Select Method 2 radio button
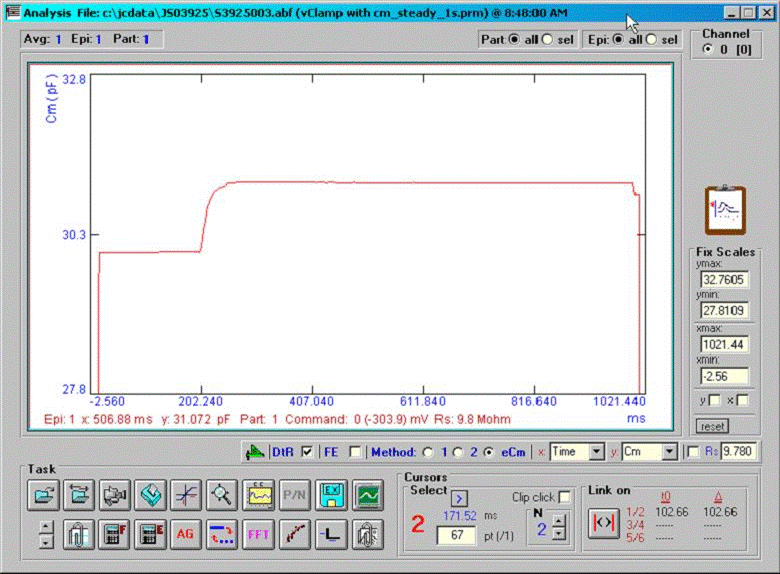 [x=458, y=452]
